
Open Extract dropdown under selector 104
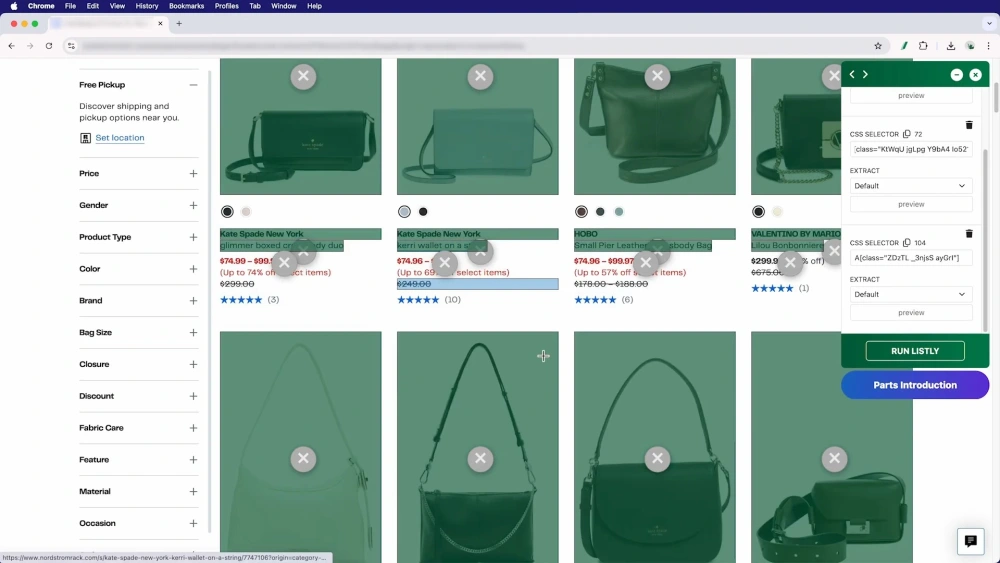[911, 294]
